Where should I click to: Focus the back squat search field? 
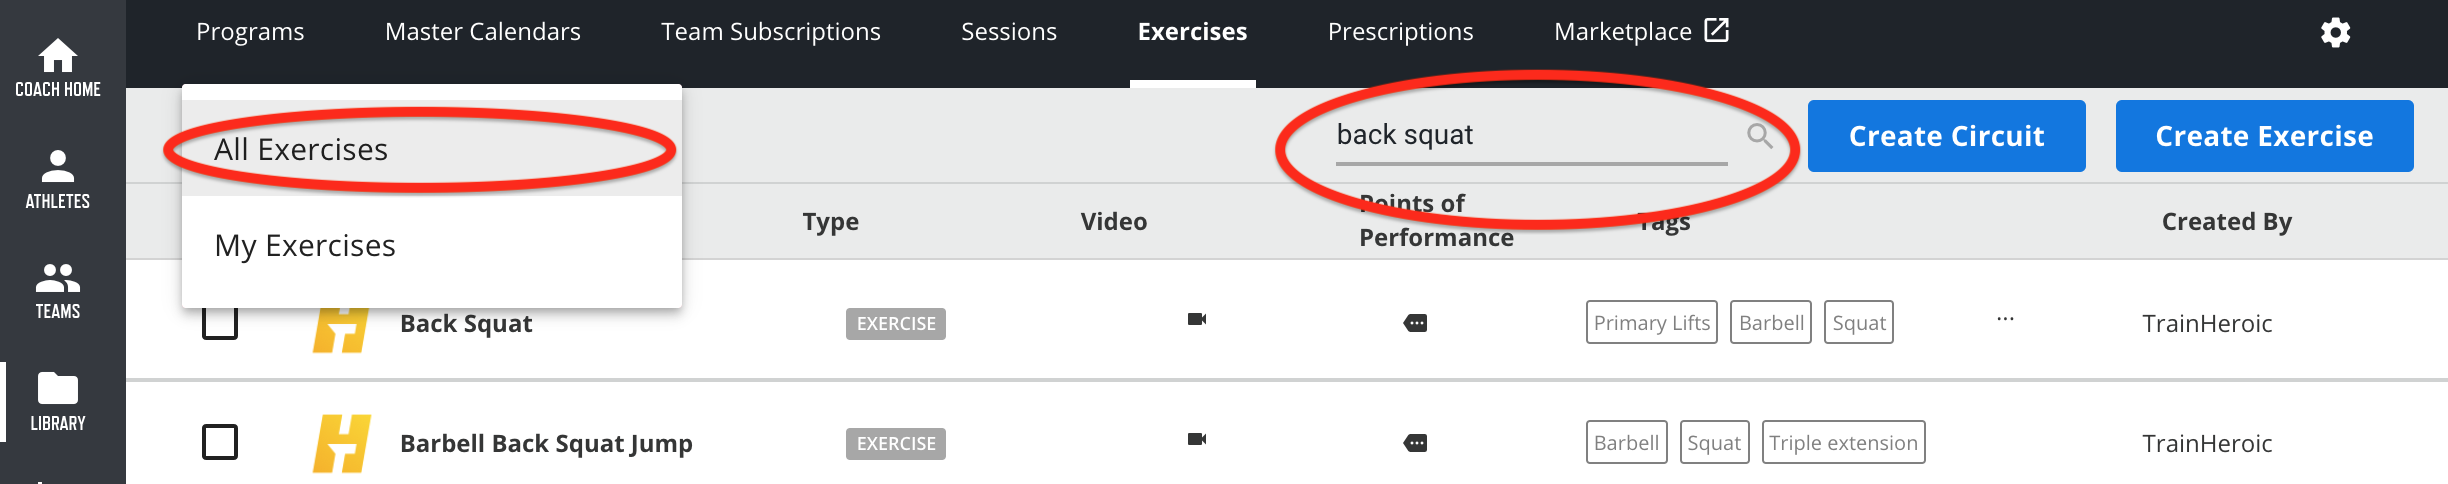pyautogui.click(x=1532, y=135)
